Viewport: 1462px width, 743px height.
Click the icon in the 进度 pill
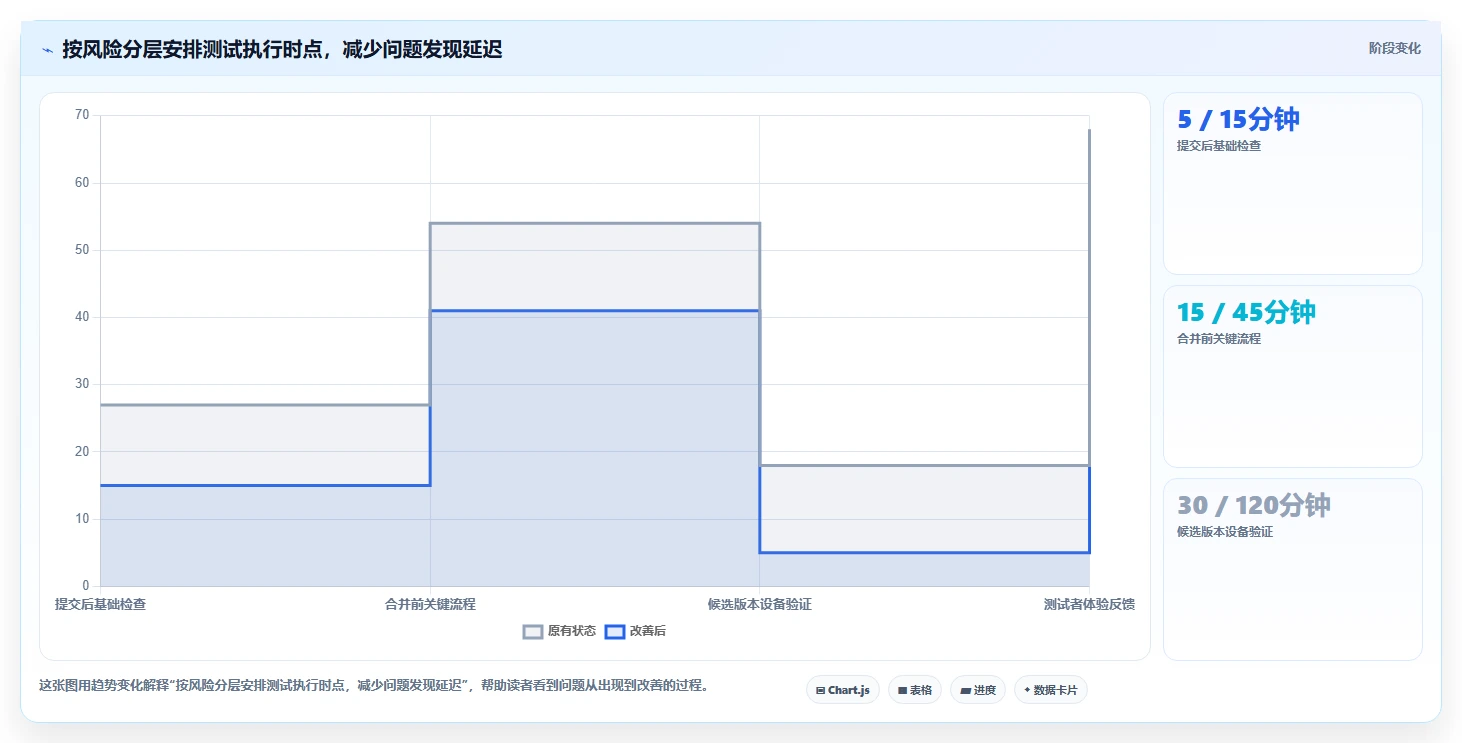pos(965,690)
